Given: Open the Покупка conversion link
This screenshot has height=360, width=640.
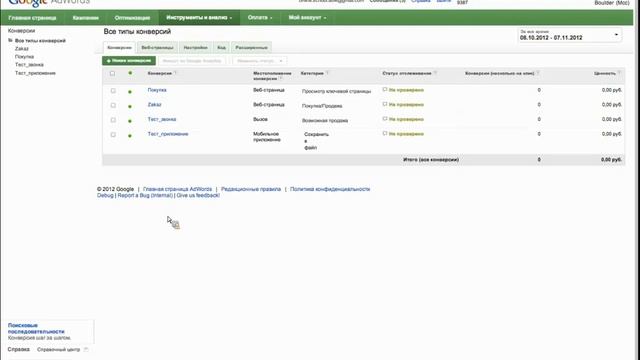Looking at the screenshot, I should (157, 90).
